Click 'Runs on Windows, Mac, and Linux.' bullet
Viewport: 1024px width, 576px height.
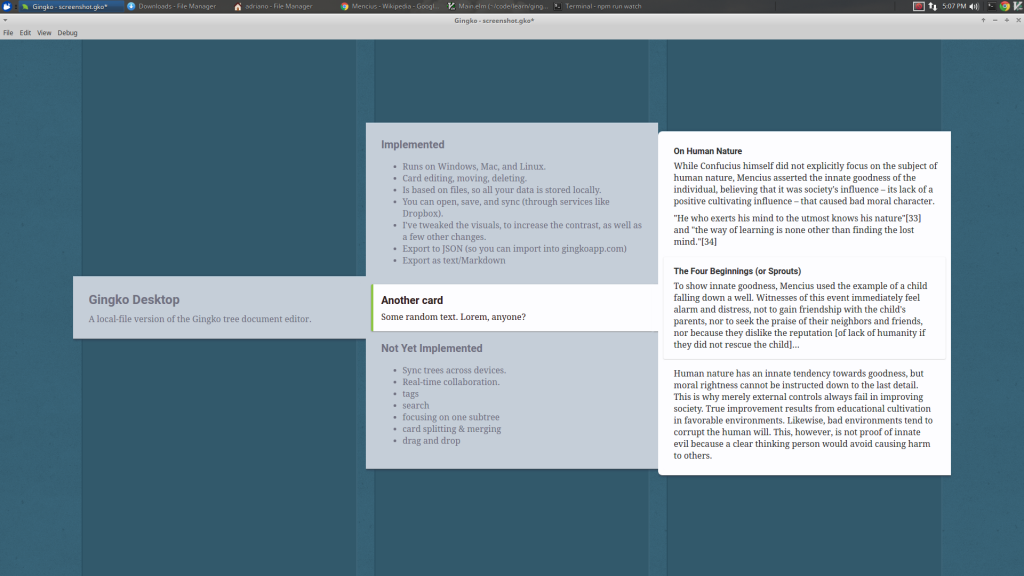[473, 167]
